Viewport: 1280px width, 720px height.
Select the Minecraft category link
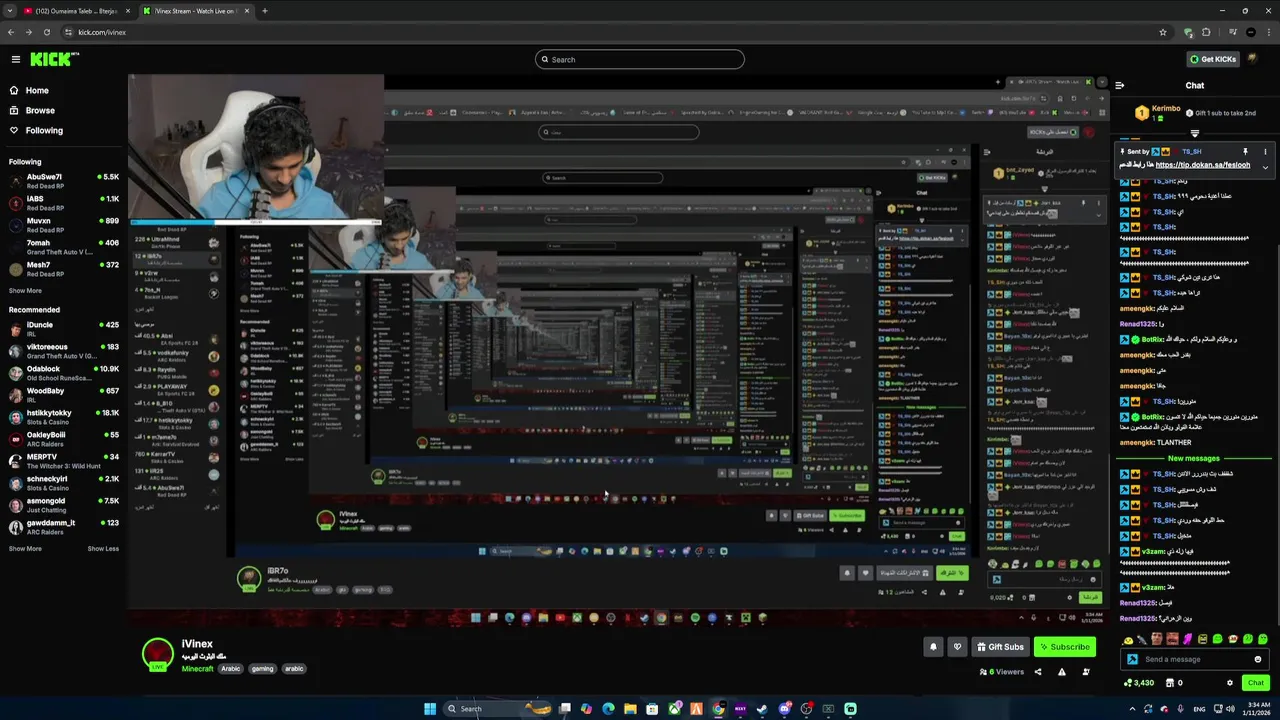[197, 669]
